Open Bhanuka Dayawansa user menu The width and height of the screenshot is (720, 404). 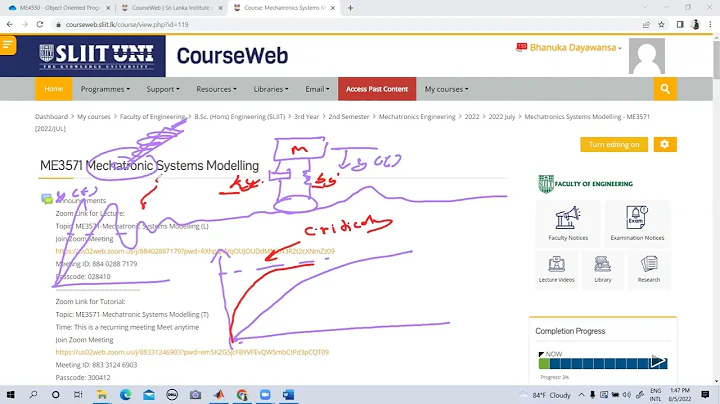click(575, 48)
